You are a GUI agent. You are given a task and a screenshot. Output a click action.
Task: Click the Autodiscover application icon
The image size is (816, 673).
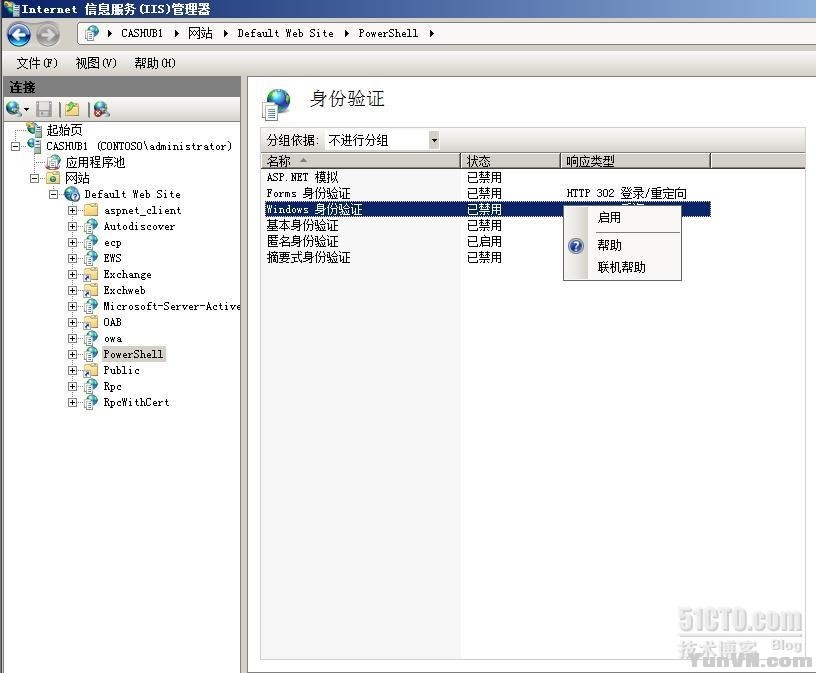[x=91, y=226]
